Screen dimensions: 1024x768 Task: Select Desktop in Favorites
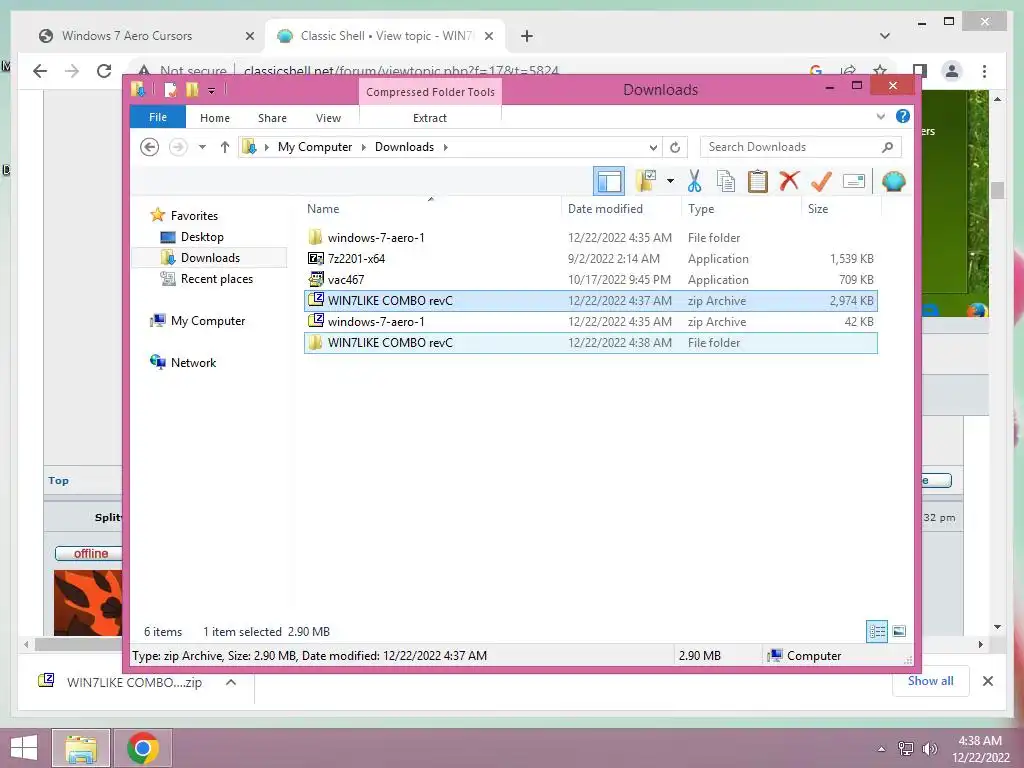pyautogui.click(x=202, y=236)
